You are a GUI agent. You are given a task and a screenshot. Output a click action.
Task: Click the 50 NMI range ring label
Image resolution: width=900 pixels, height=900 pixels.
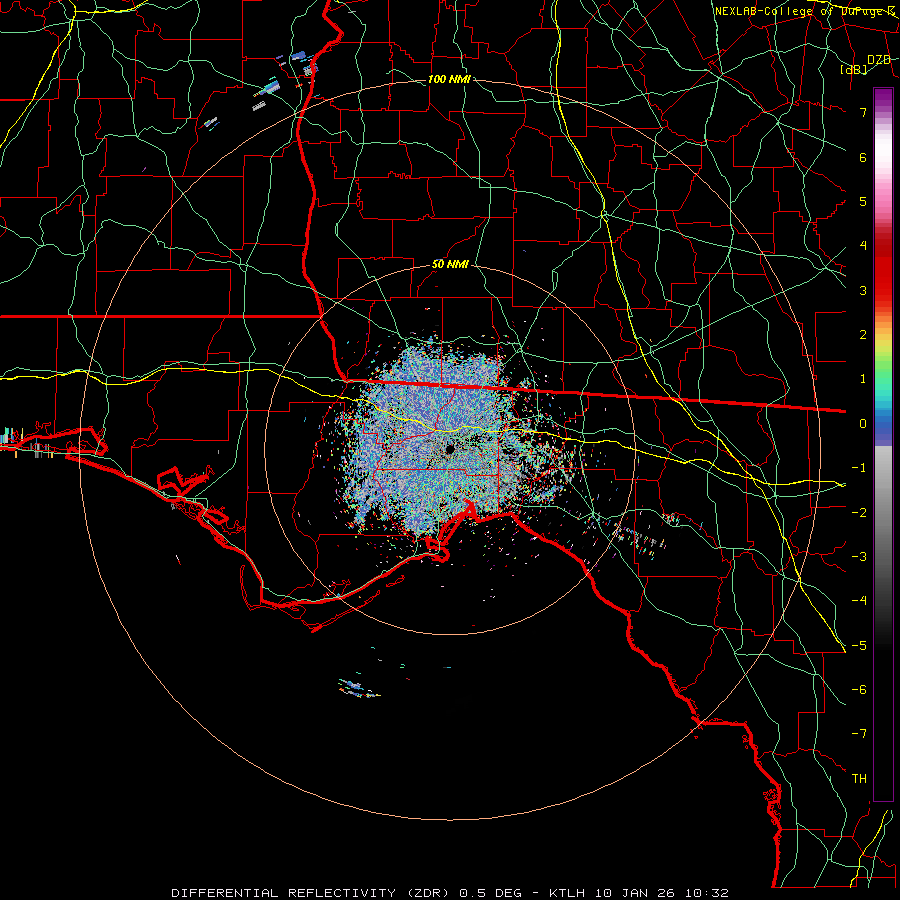(450, 264)
